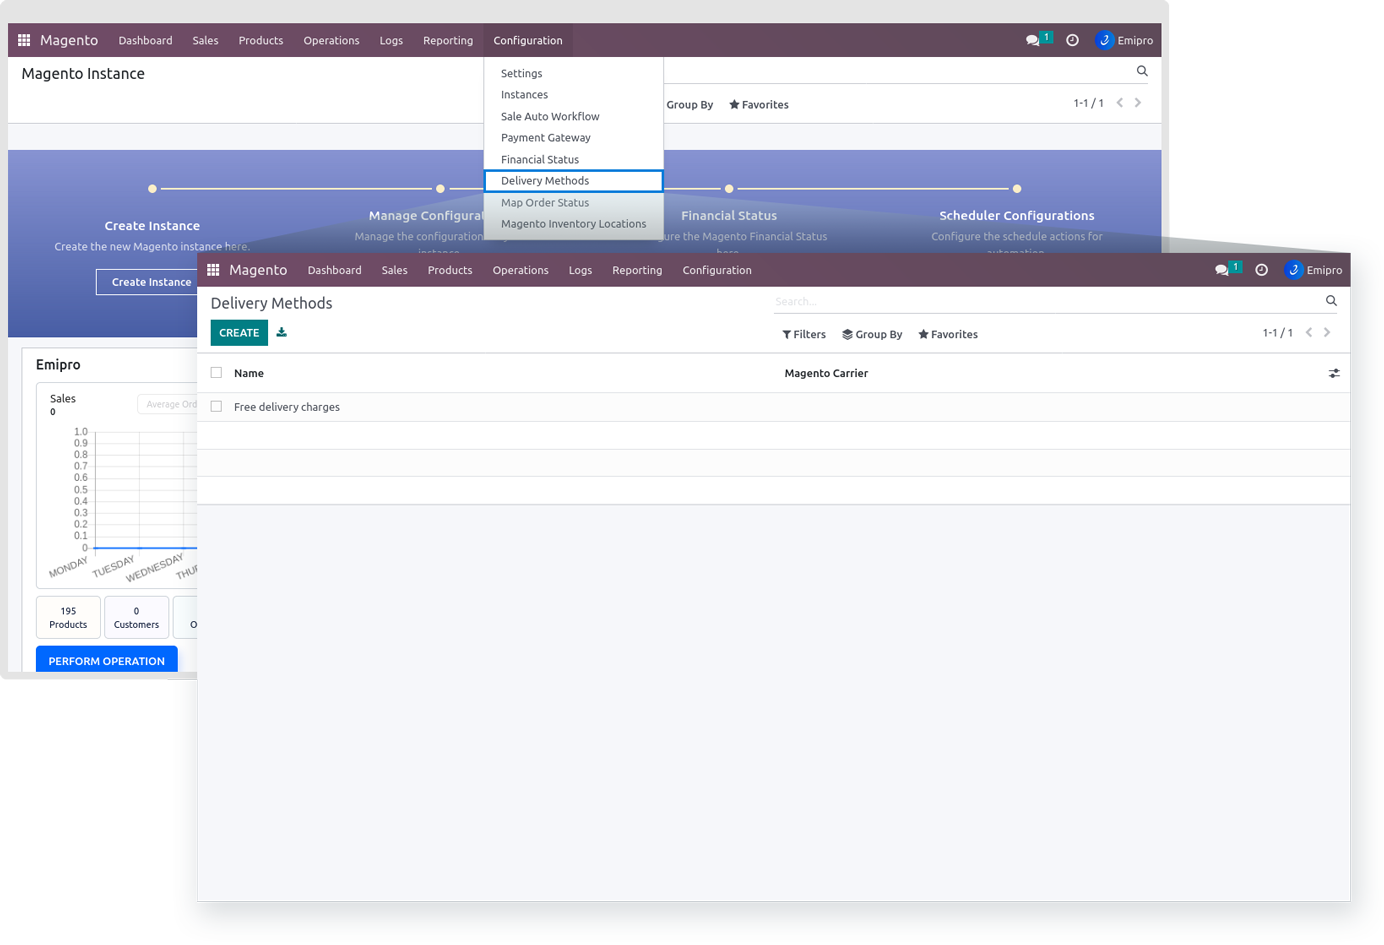Screen dimensions: 1384x945
Task: Click the download export icon beside CREATE
Action: tap(282, 333)
